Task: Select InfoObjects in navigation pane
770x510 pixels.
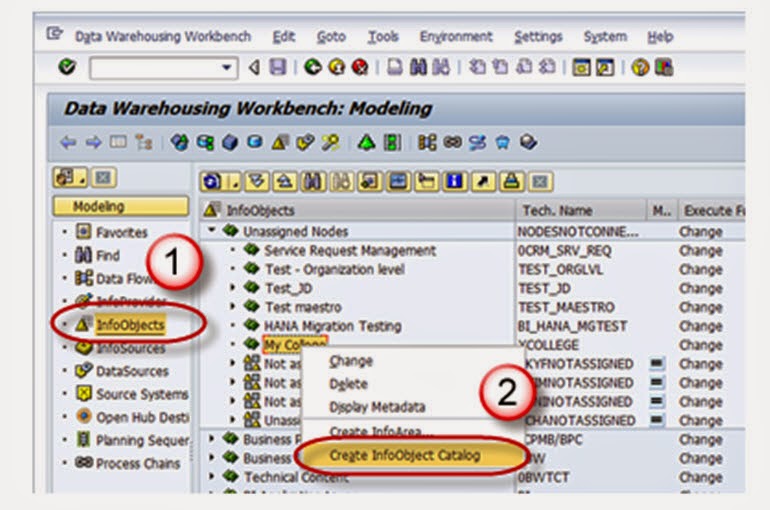Action: [130, 325]
